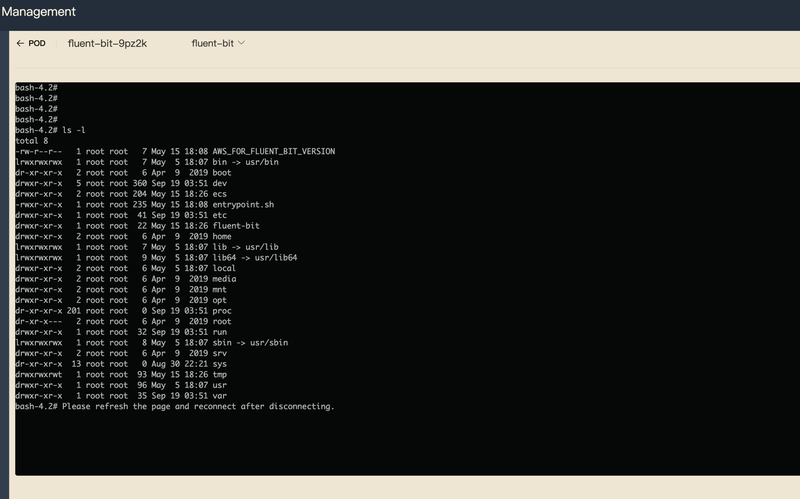800x499 pixels.
Task: Focus the terminal's empty area below output
Action: point(407,443)
